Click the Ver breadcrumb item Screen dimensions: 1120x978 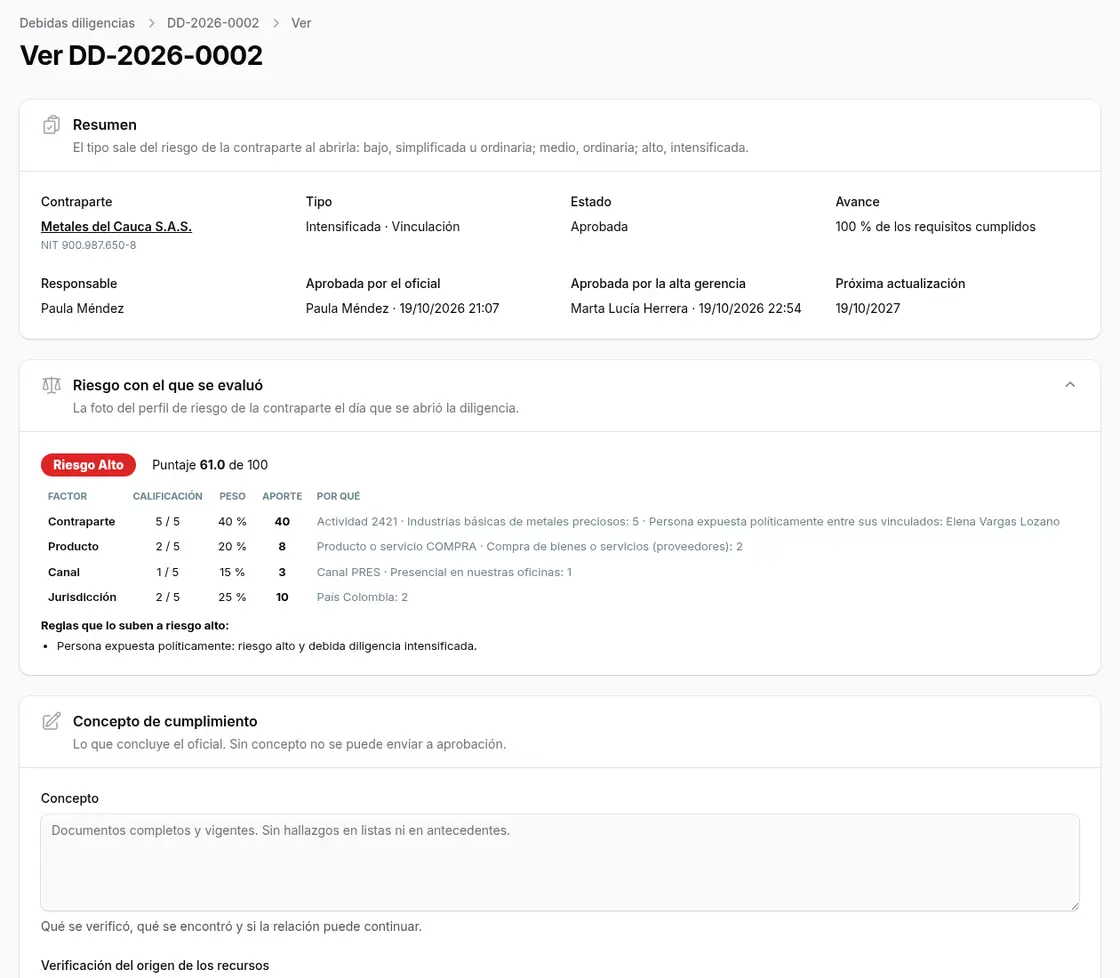click(301, 23)
